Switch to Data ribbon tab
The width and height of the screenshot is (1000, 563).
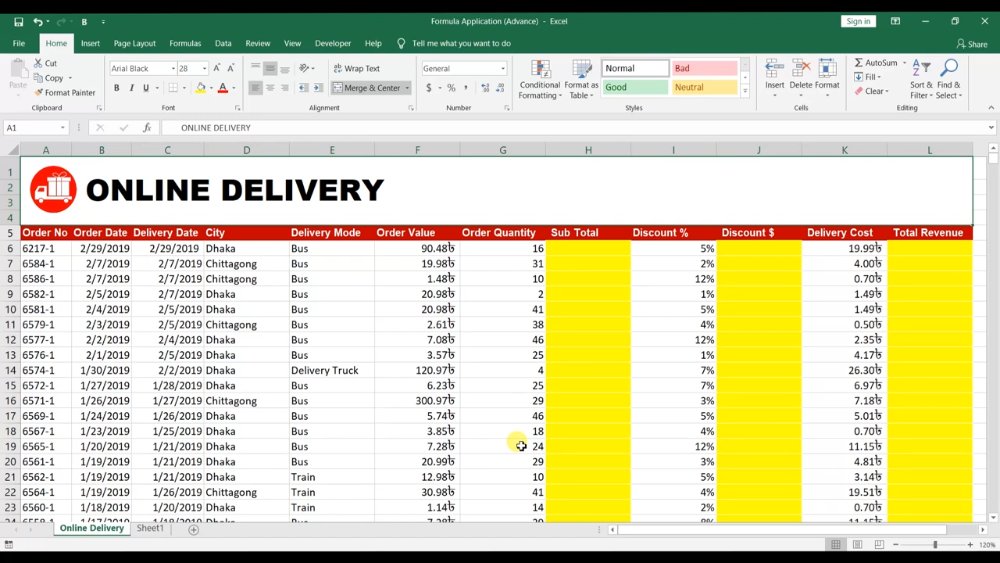click(223, 43)
